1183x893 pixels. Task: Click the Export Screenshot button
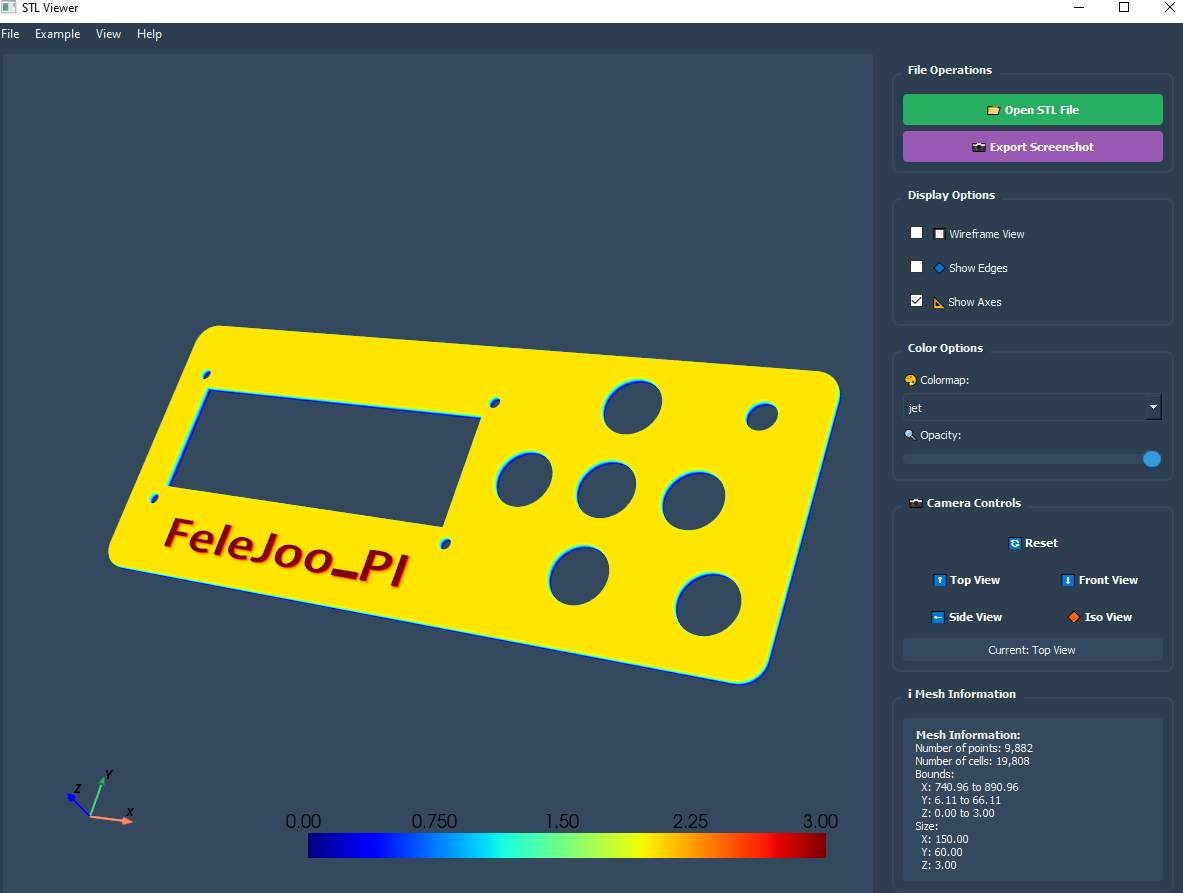(x=1032, y=146)
